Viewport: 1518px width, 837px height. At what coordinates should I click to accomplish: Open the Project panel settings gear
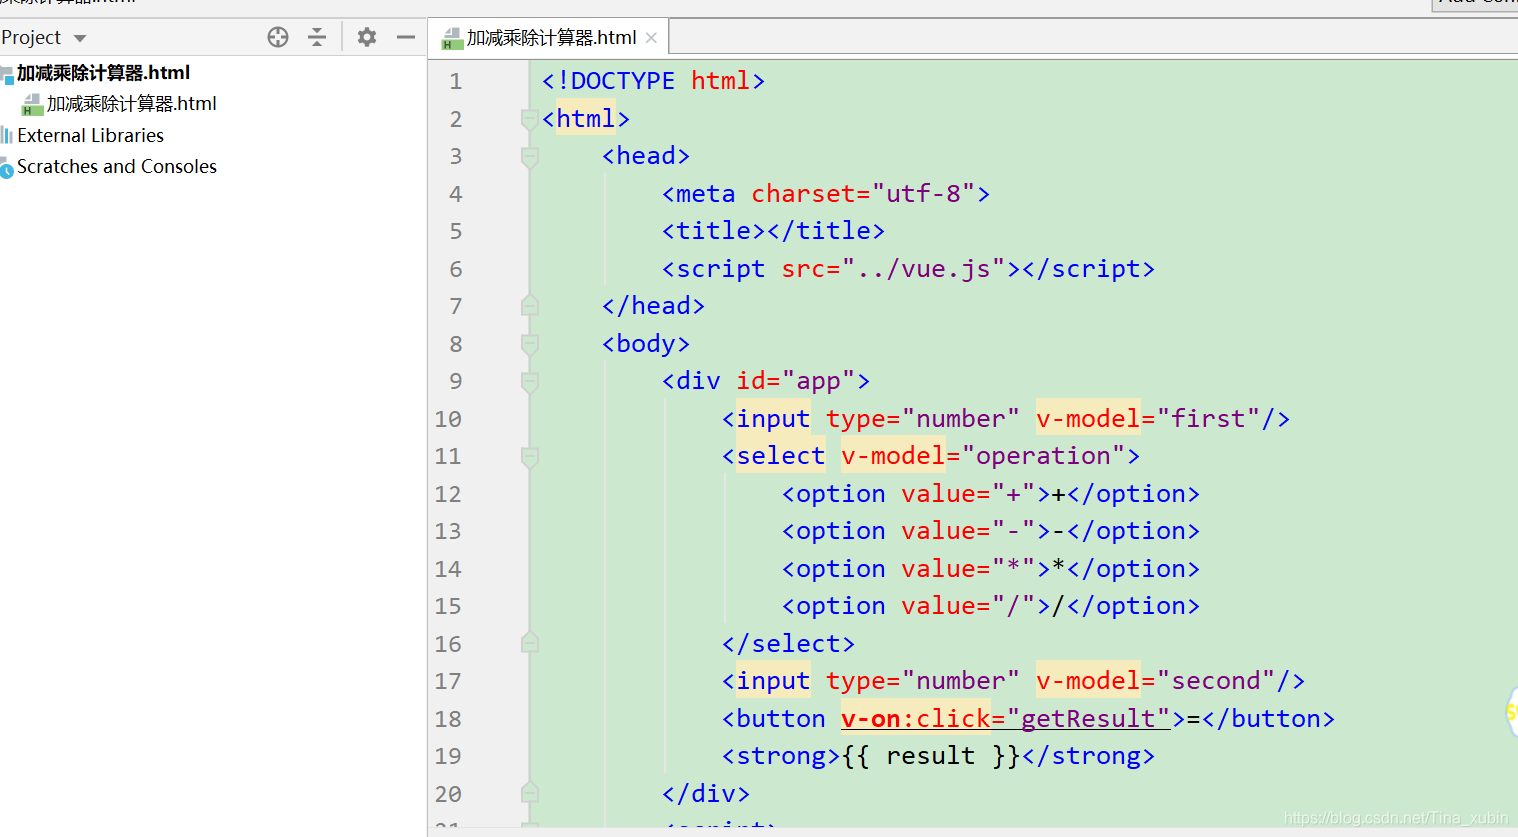[x=367, y=37]
